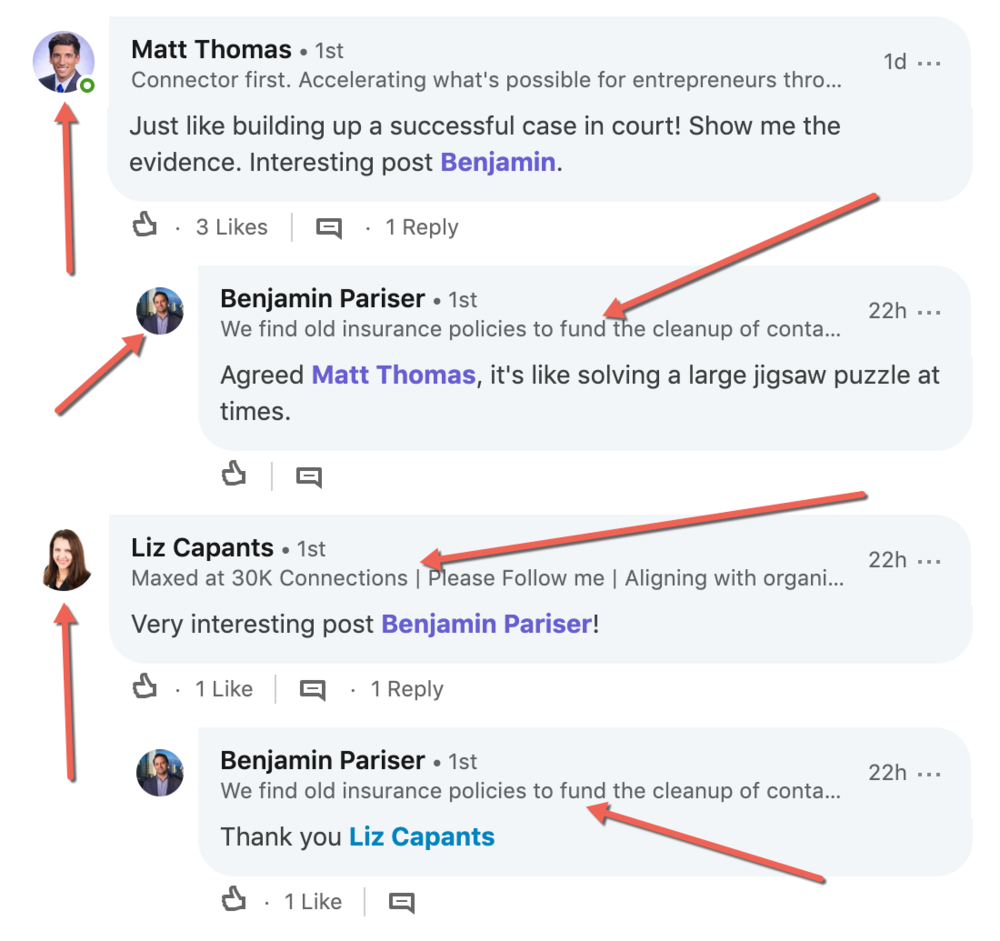
Task: Open Matt Thomas's profile photo
Action: (64, 62)
